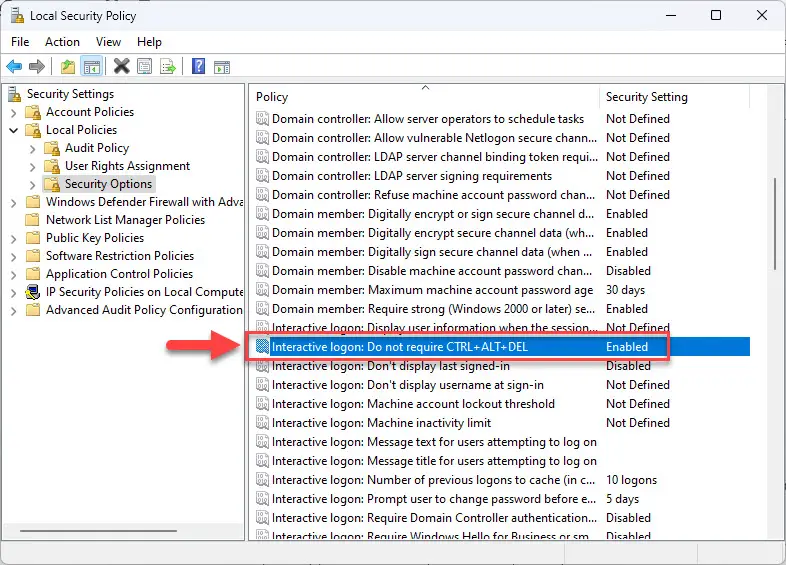Collapse the Local Policies tree node
The height and width of the screenshot is (565, 786).
[x=14, y=130]
